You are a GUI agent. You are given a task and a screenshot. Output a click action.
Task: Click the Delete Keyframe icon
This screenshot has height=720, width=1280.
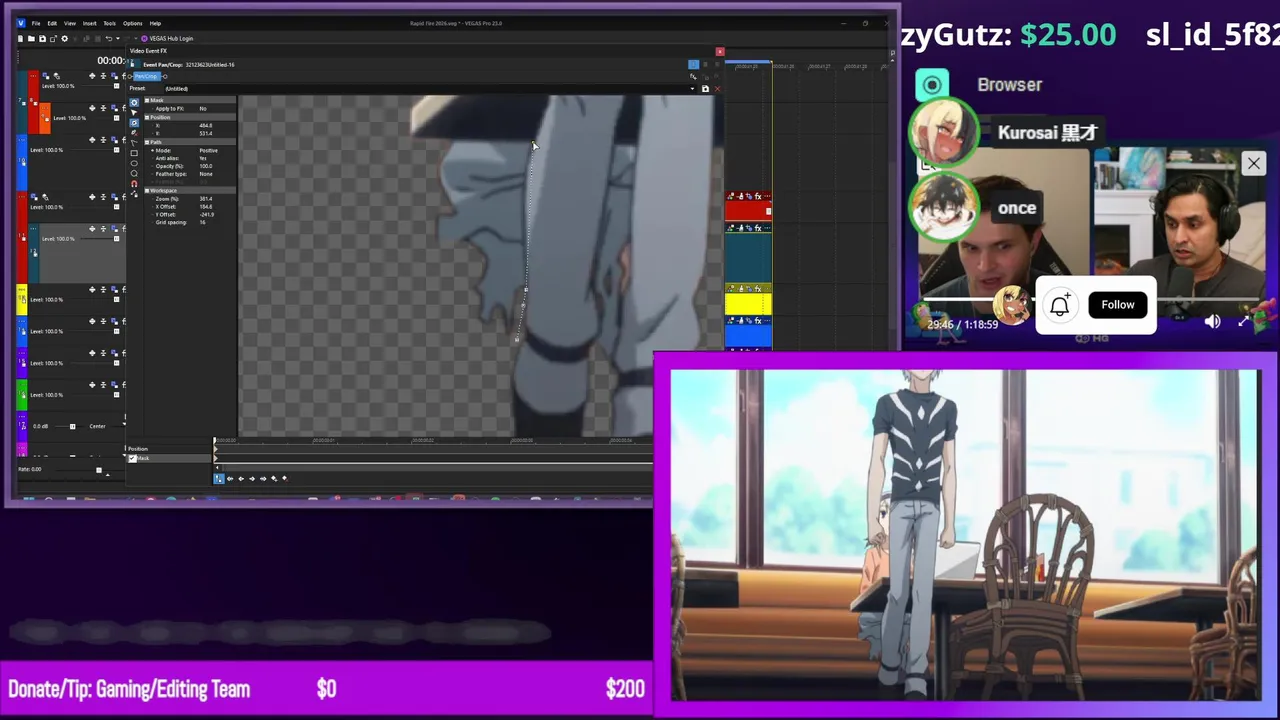point(285,479)
